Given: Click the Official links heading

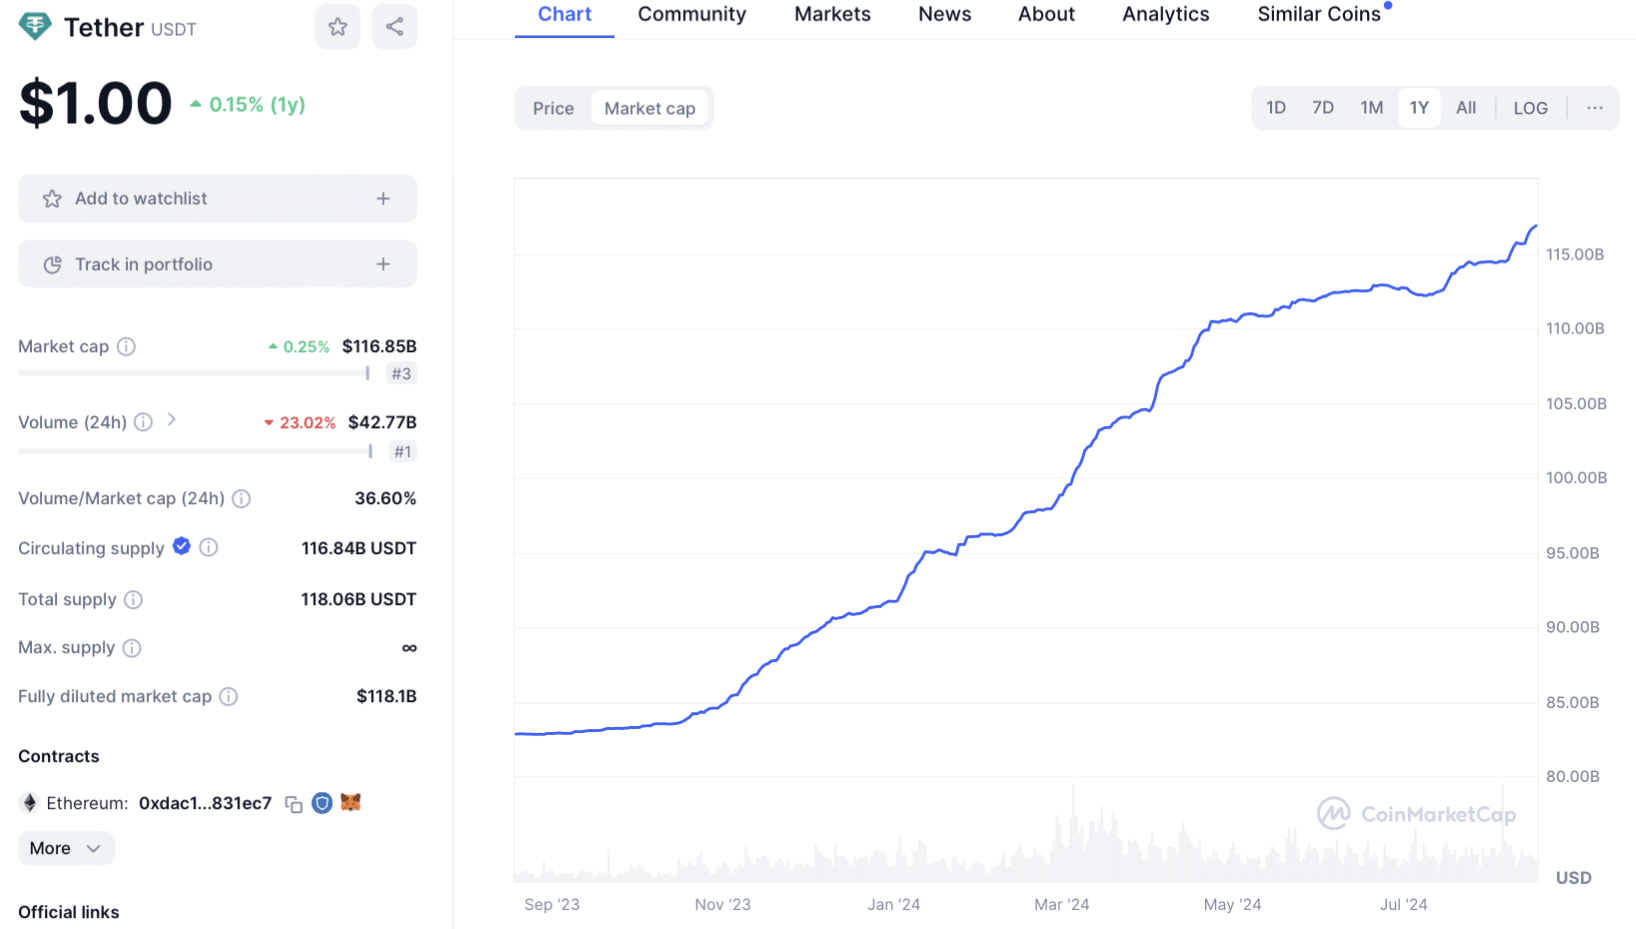Looking at the screenshot, I should coord(69,912).
